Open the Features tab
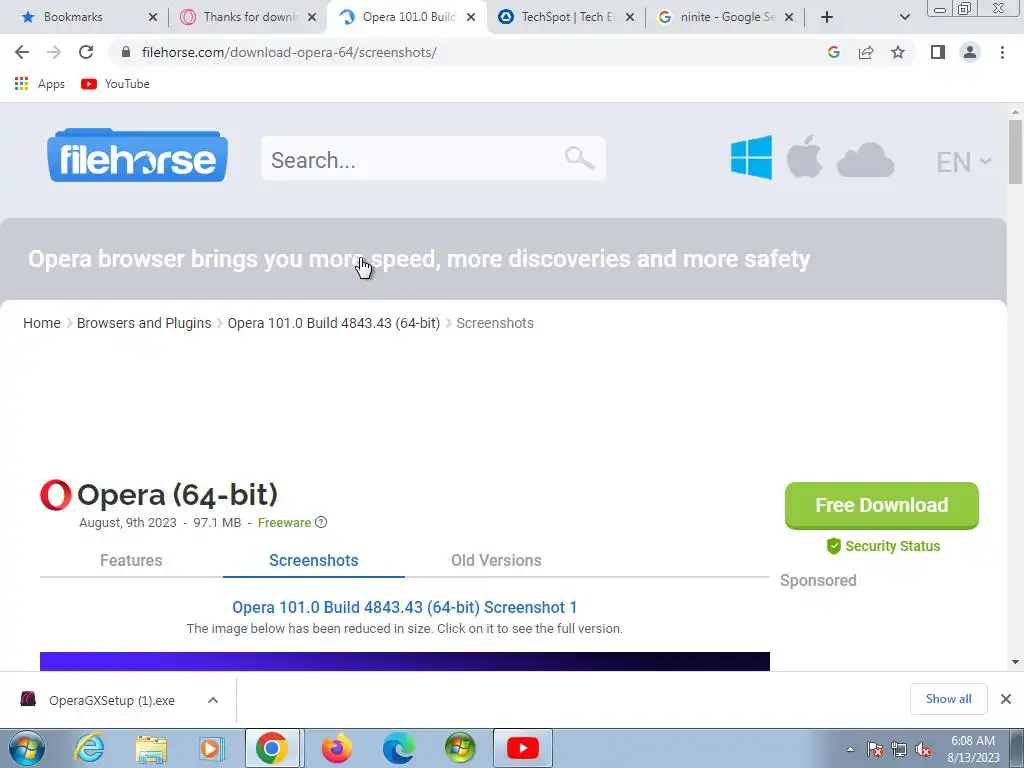Image resolution: width=1024 pixels, height=768 pixels. [131, 560]
